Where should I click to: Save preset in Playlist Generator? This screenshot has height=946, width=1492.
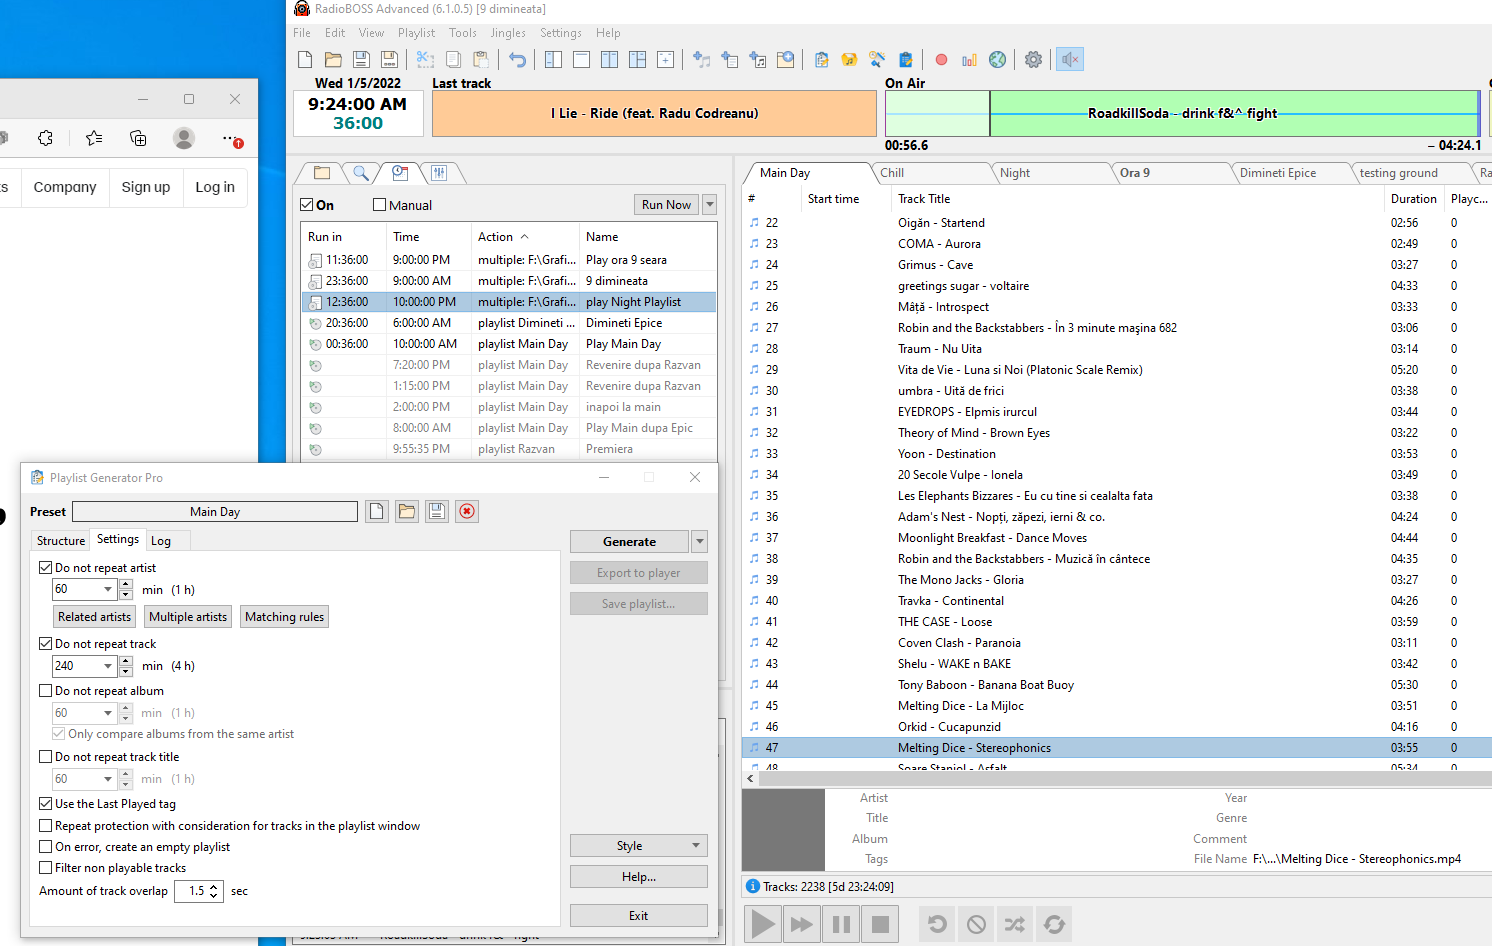tap(437, 511)
